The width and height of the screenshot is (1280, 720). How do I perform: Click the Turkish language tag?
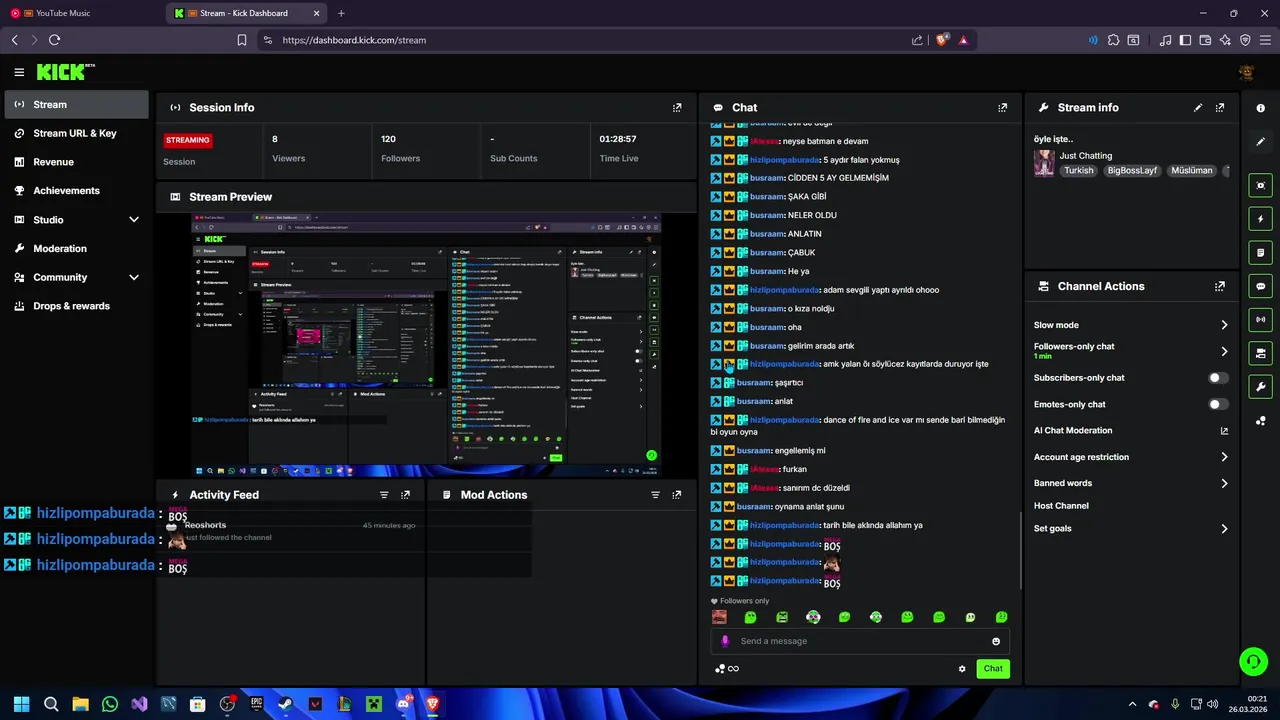1079,171
